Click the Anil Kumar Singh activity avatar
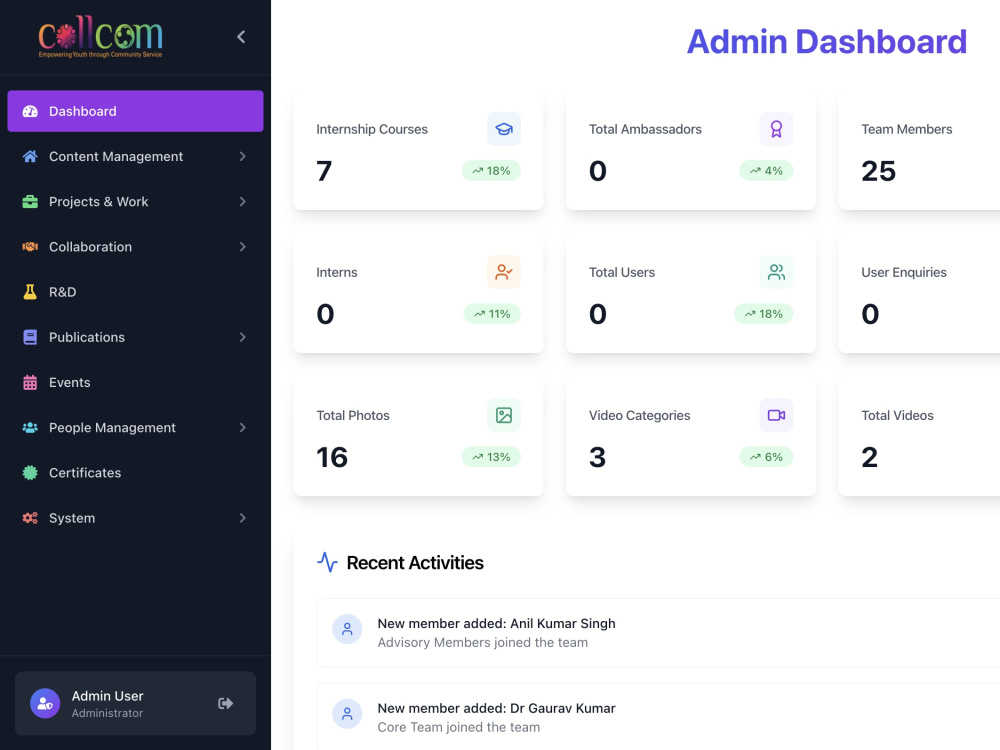The width and height of the screenshot is (1000, 750). tap(347, 629)
